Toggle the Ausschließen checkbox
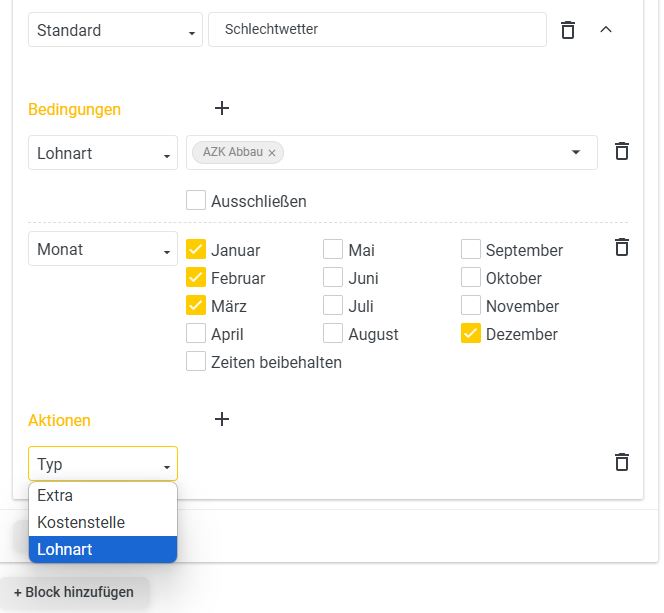The image size is (664, 613). [196, 200]
